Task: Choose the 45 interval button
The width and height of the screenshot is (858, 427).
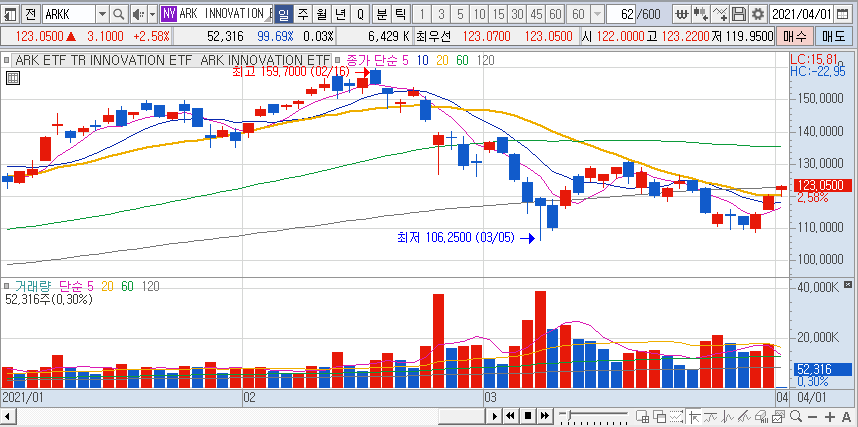Action: click(x=537, y=14)
